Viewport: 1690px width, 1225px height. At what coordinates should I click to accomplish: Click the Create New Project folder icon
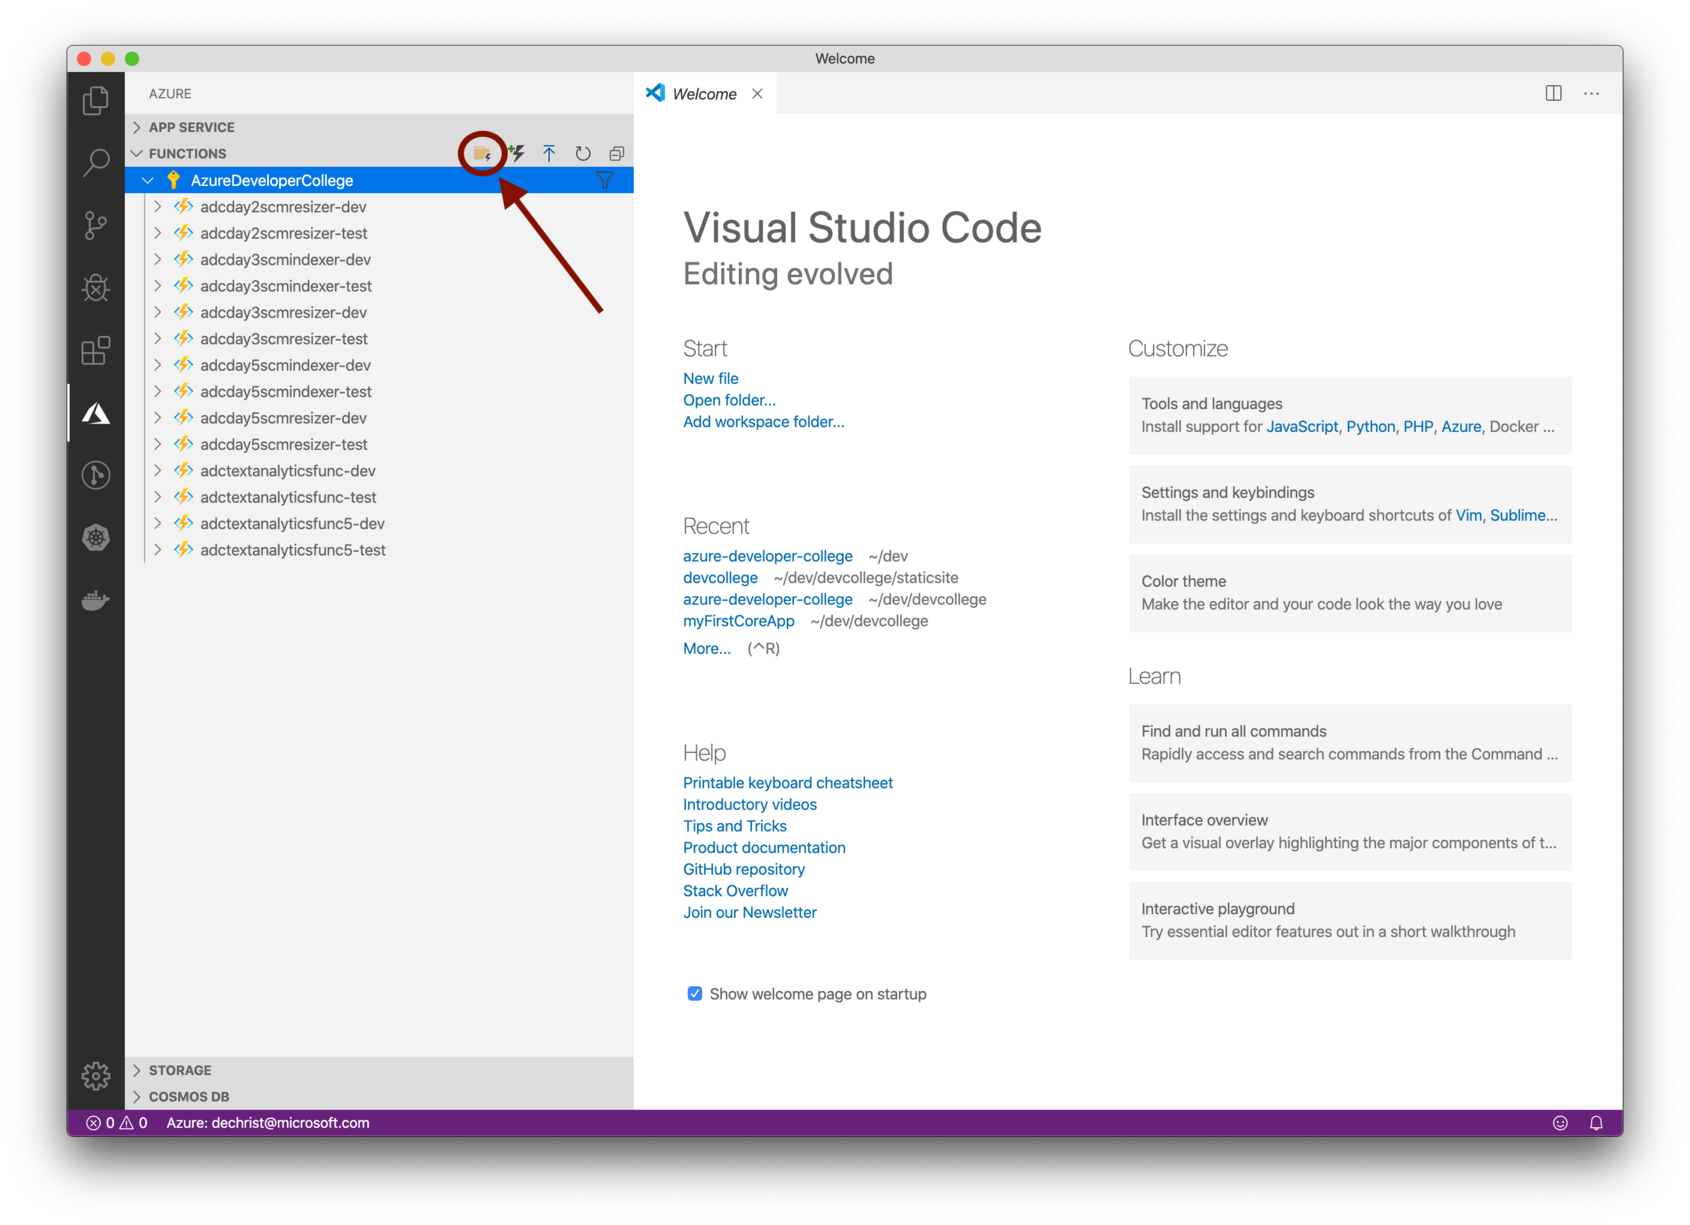tap(482, 154)
